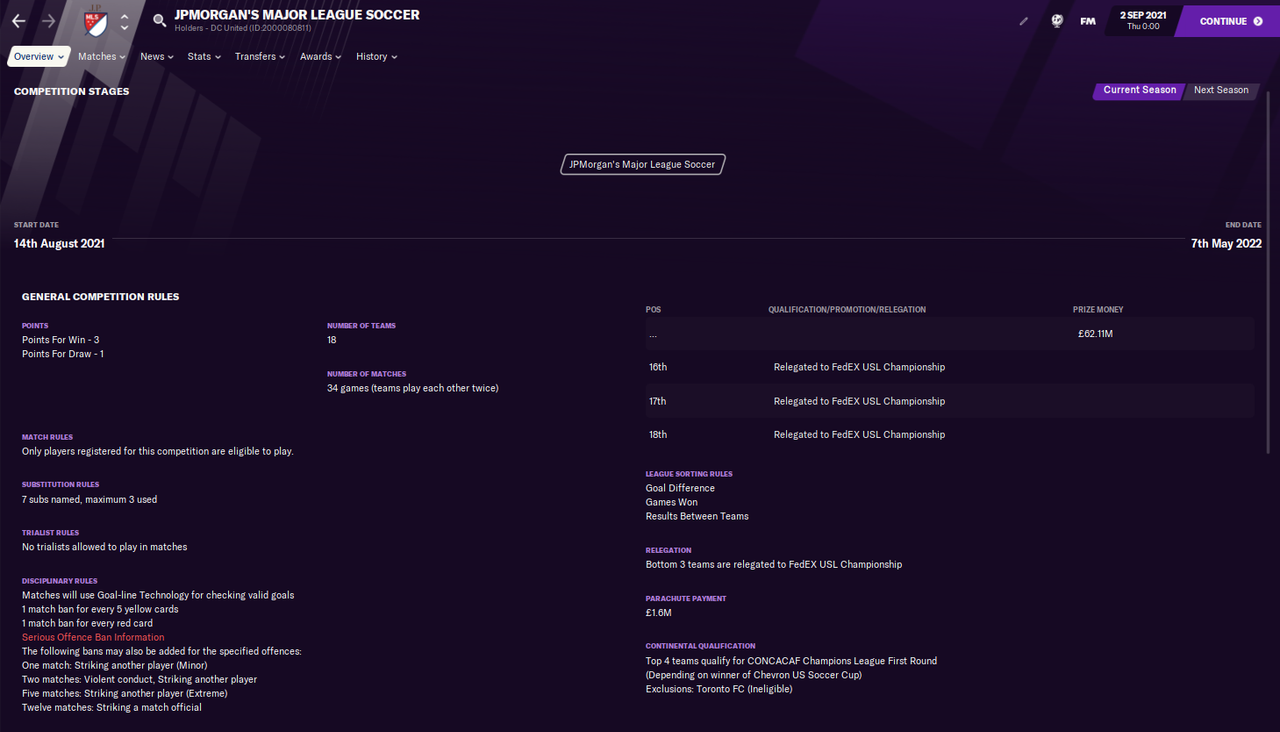
Task: Click the MLS competition logo
Action: pyautogui.click(x=95, y=21)
